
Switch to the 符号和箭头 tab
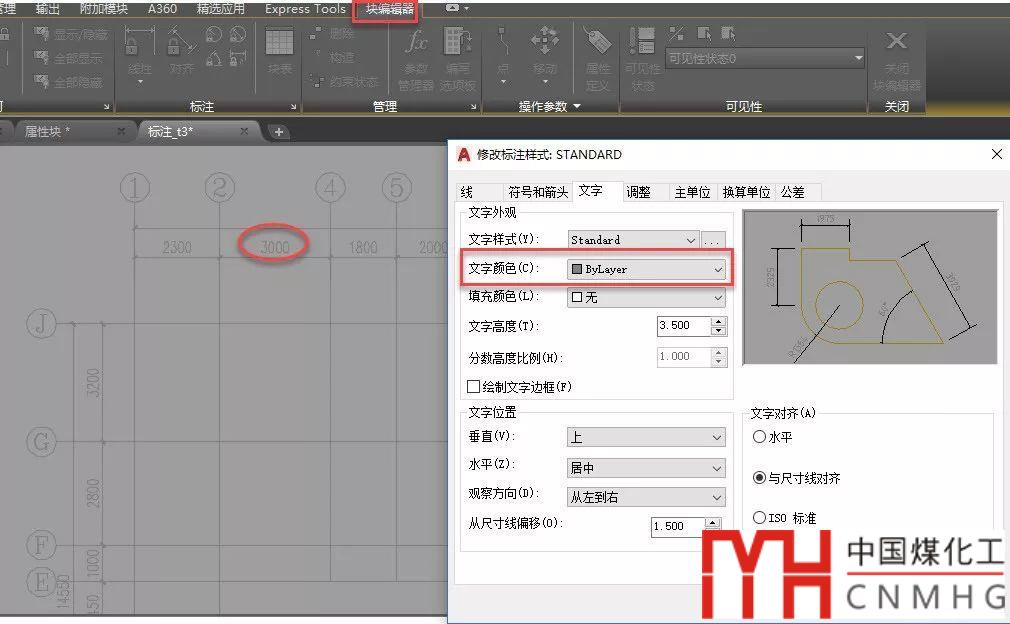click(537, 191)
